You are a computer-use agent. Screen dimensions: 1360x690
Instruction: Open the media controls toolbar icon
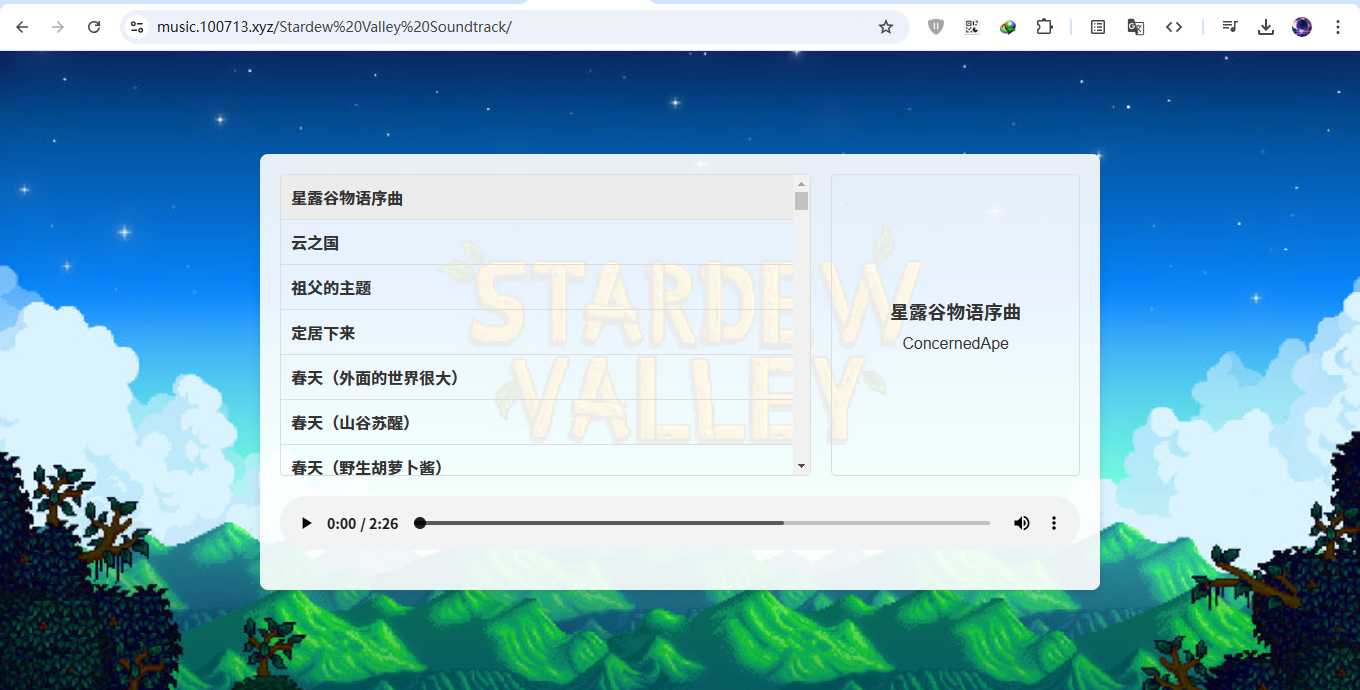1230,27
